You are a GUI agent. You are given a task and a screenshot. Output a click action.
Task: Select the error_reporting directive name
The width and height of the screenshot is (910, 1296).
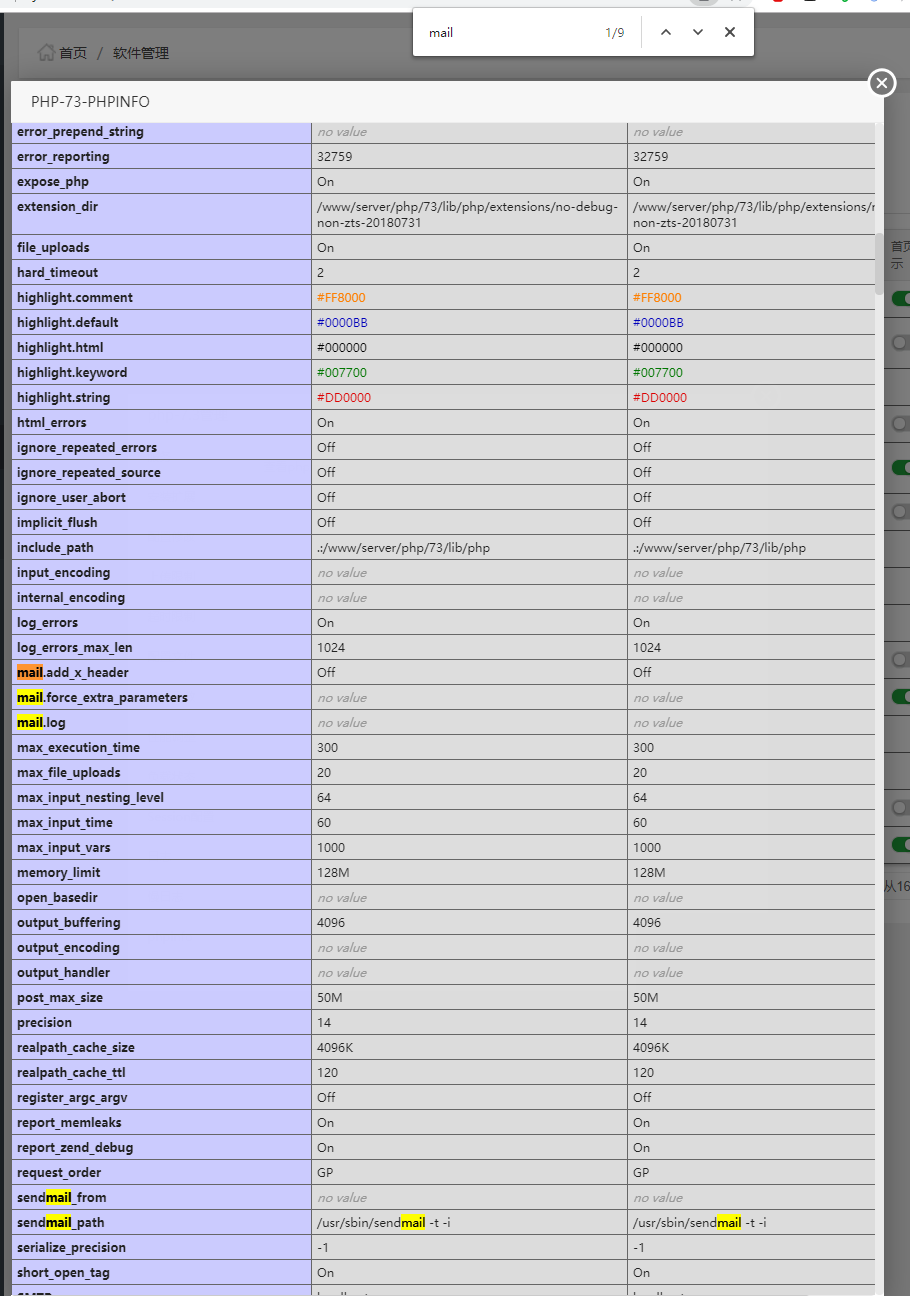pyautogui.click(x=63, y=157)
